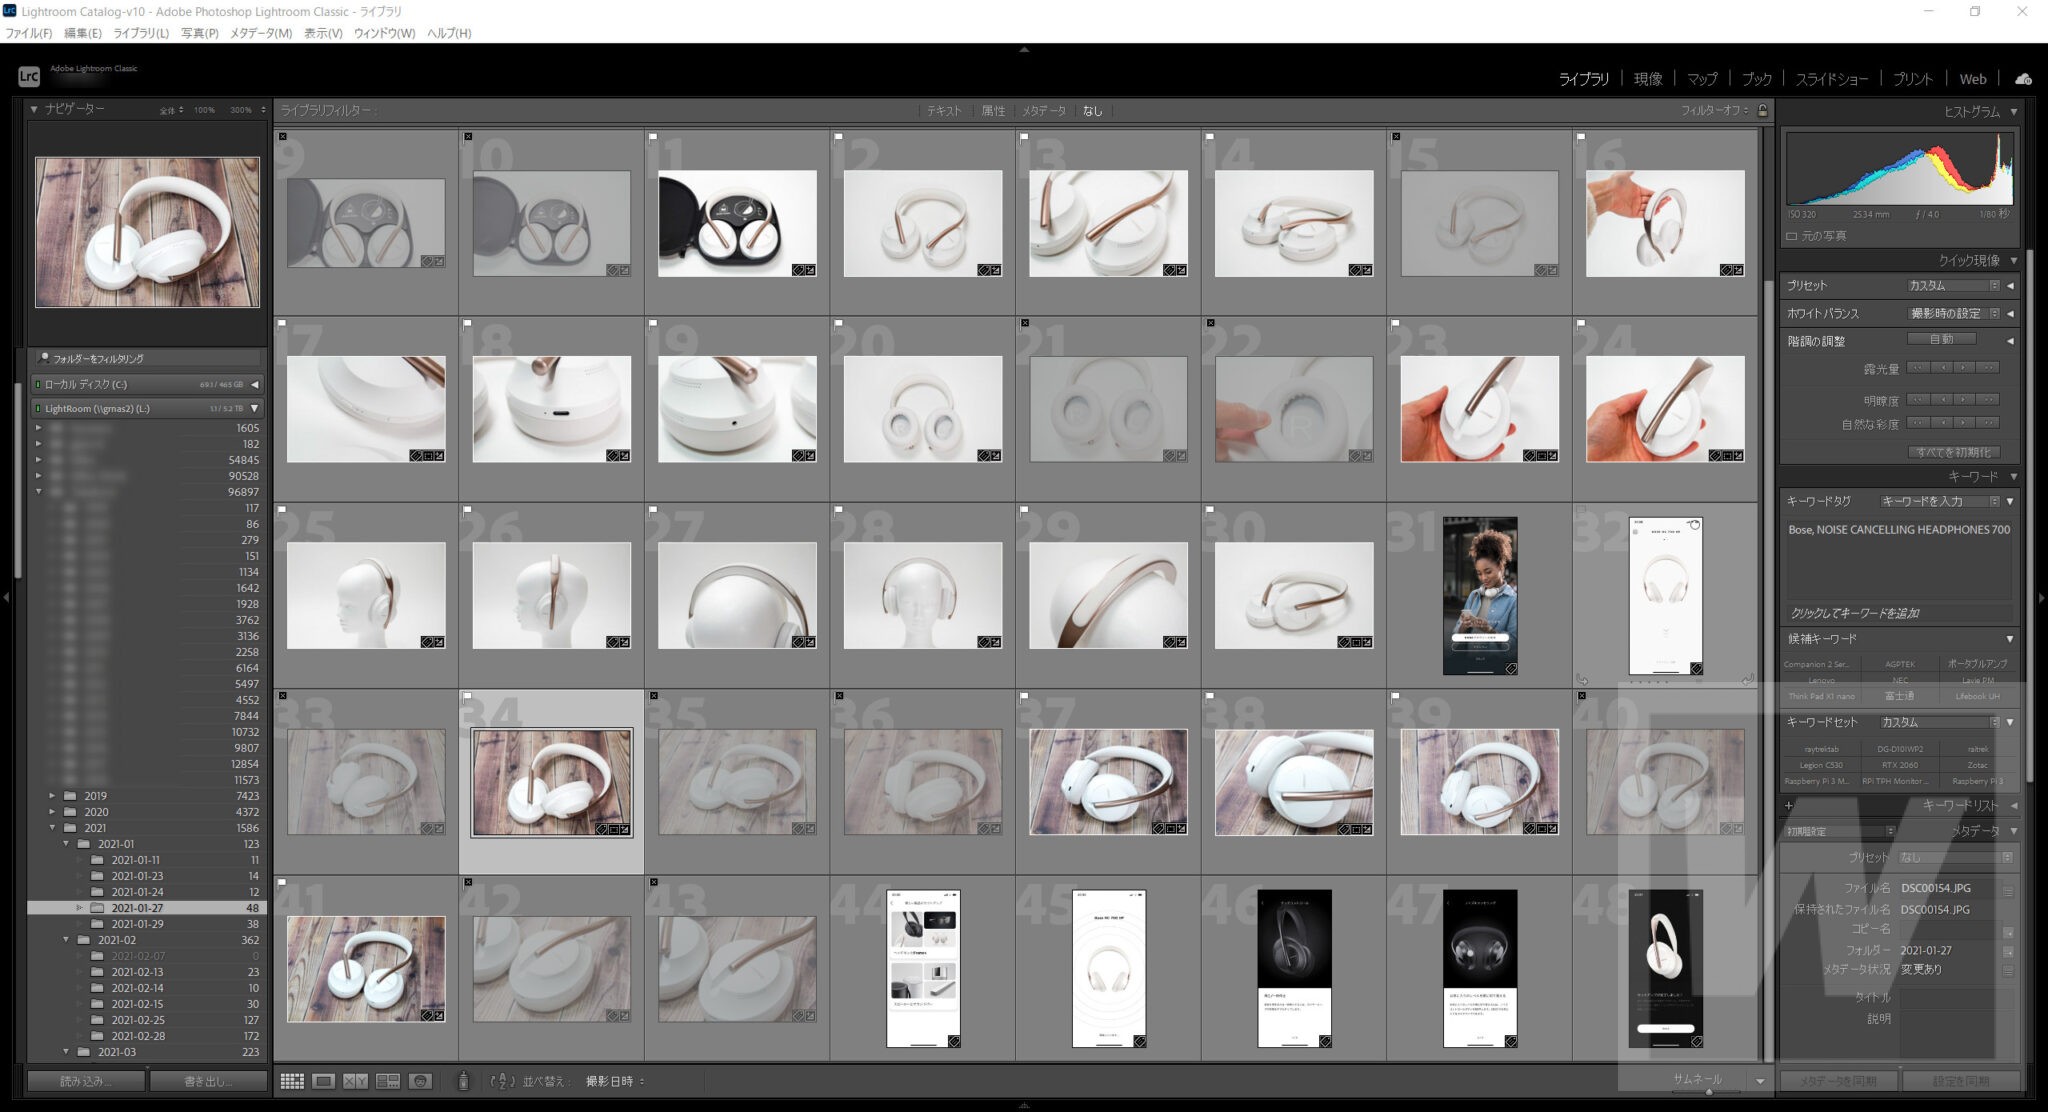Check the 元の写真 option under the histogram

coord(1791,236)
